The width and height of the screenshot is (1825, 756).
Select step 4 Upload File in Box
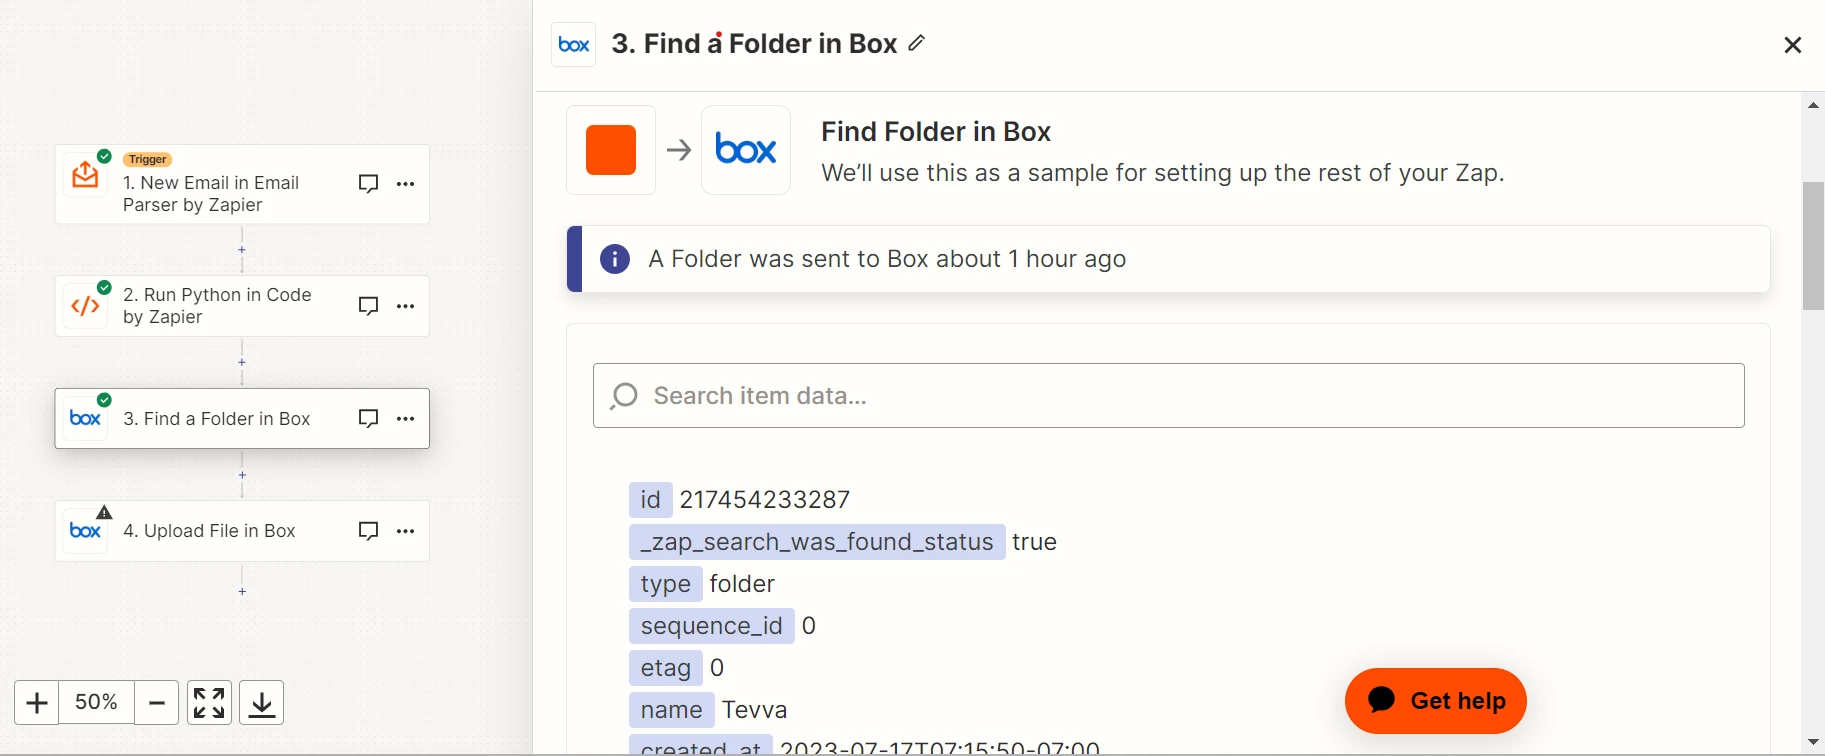[x=242, y=531]
